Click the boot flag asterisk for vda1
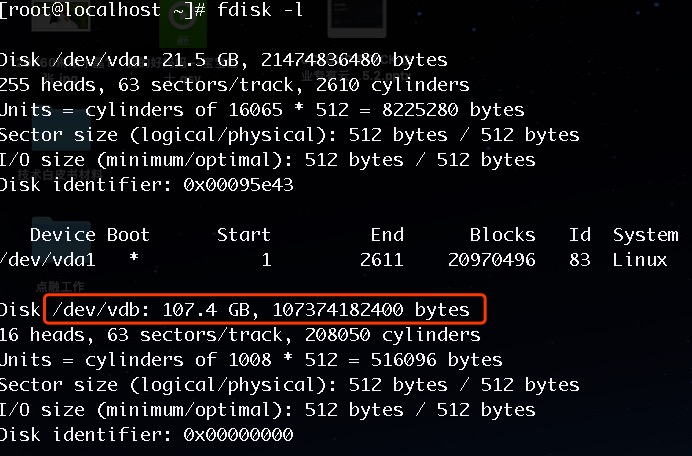Screen dimensions: 692x456 click(134, 258)
